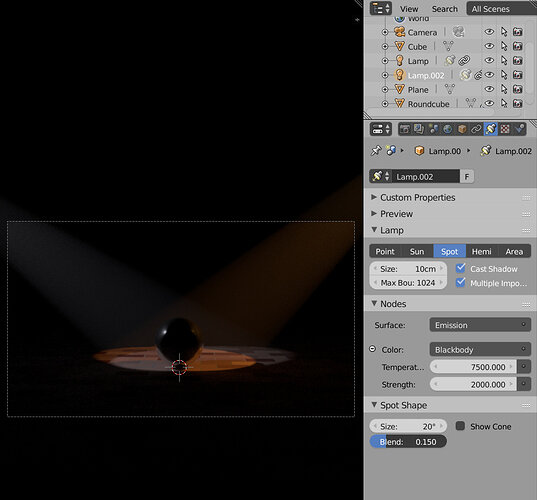537x500 pixels.
Task: Open the Render properties camera tab
Action: pos(405,129)
